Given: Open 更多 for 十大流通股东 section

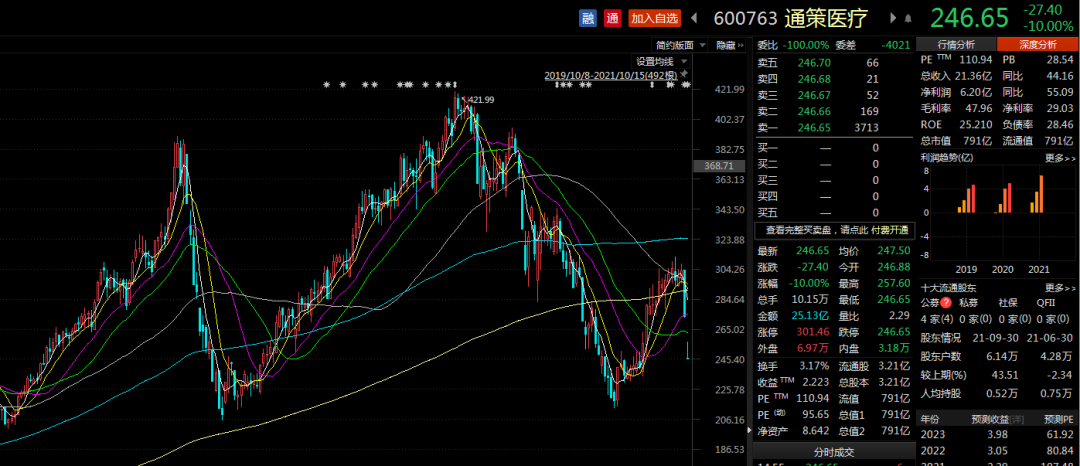Looking at the screenshot, I should (1059, 288).
